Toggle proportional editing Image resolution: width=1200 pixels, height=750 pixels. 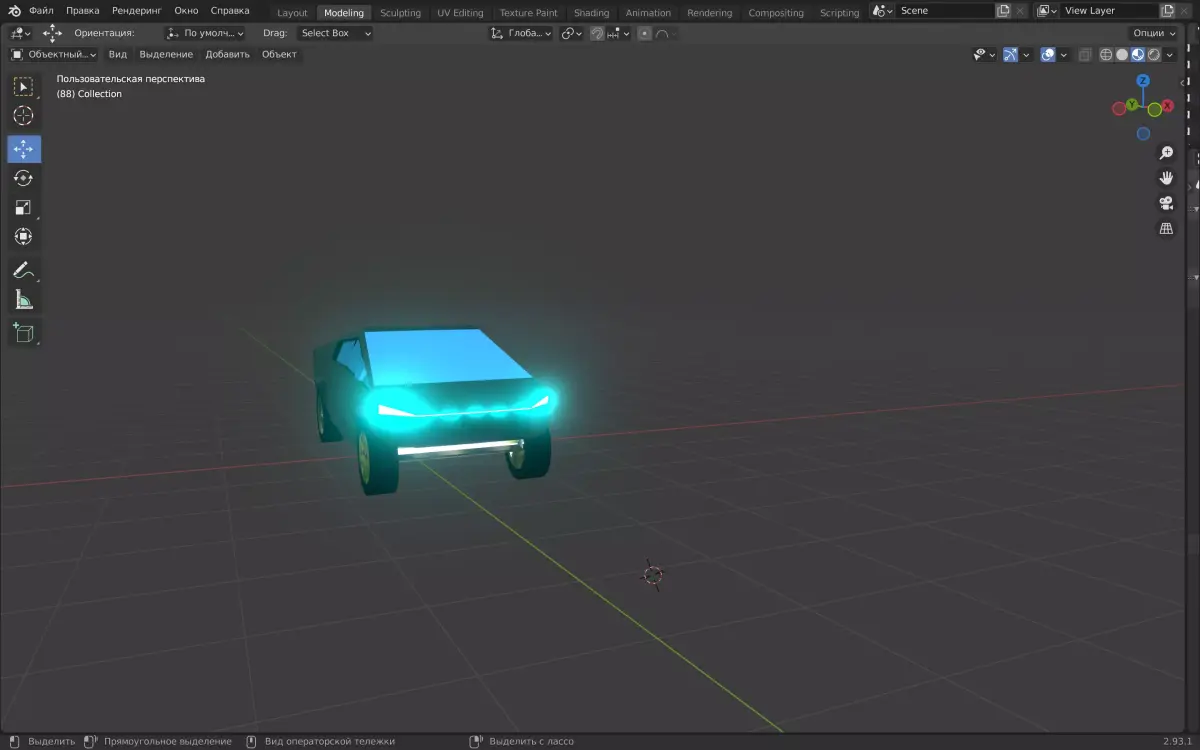645,33
